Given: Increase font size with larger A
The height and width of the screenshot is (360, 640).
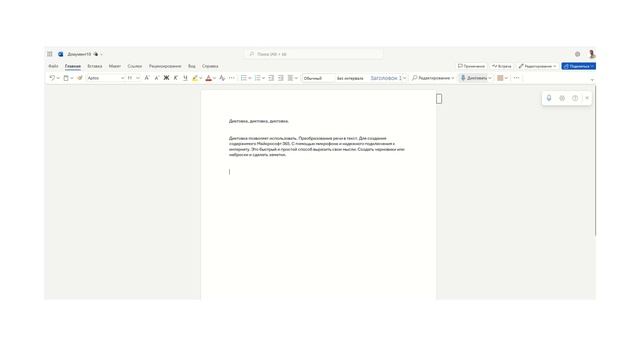Looking at the screenshot, I should click(x=147, y=78).
